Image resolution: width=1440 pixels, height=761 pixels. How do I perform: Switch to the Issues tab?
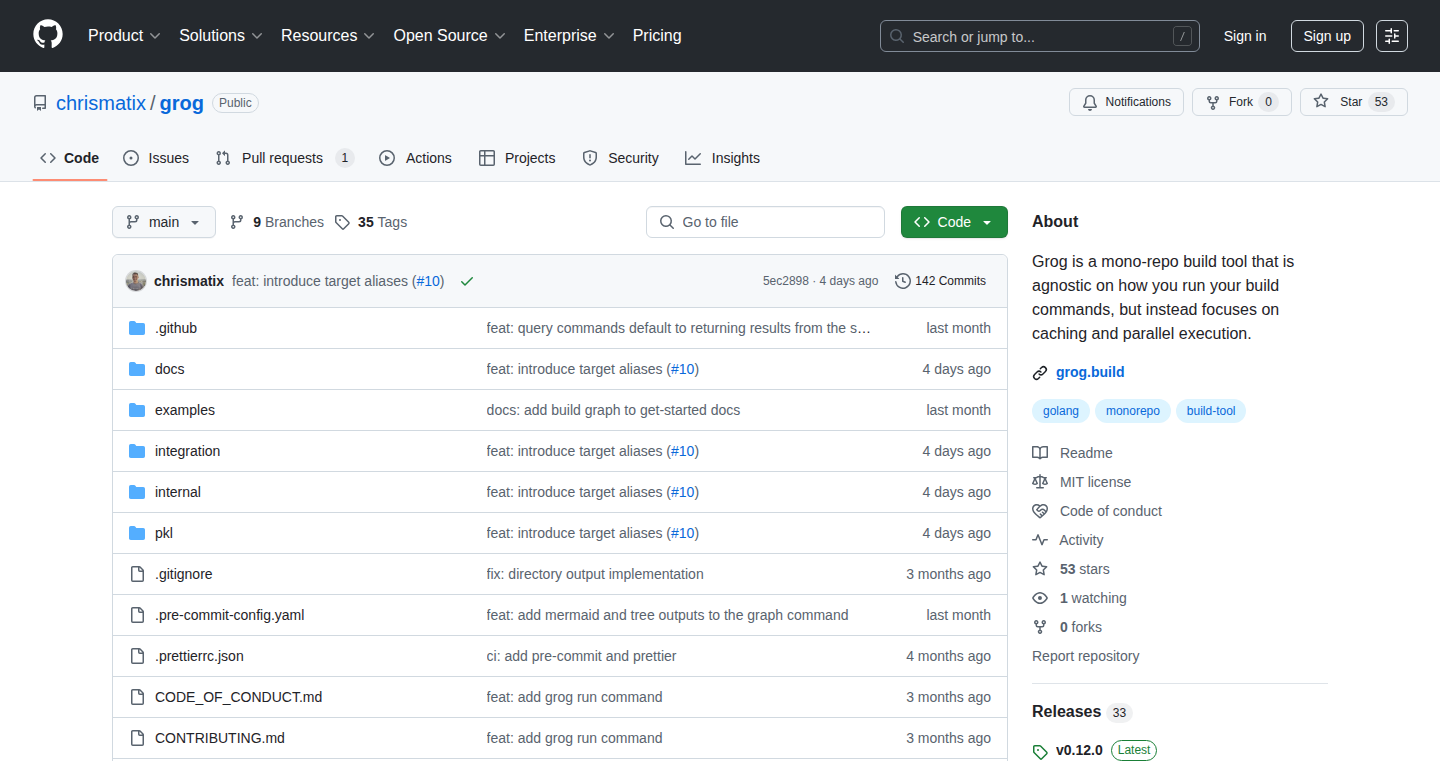156,158
